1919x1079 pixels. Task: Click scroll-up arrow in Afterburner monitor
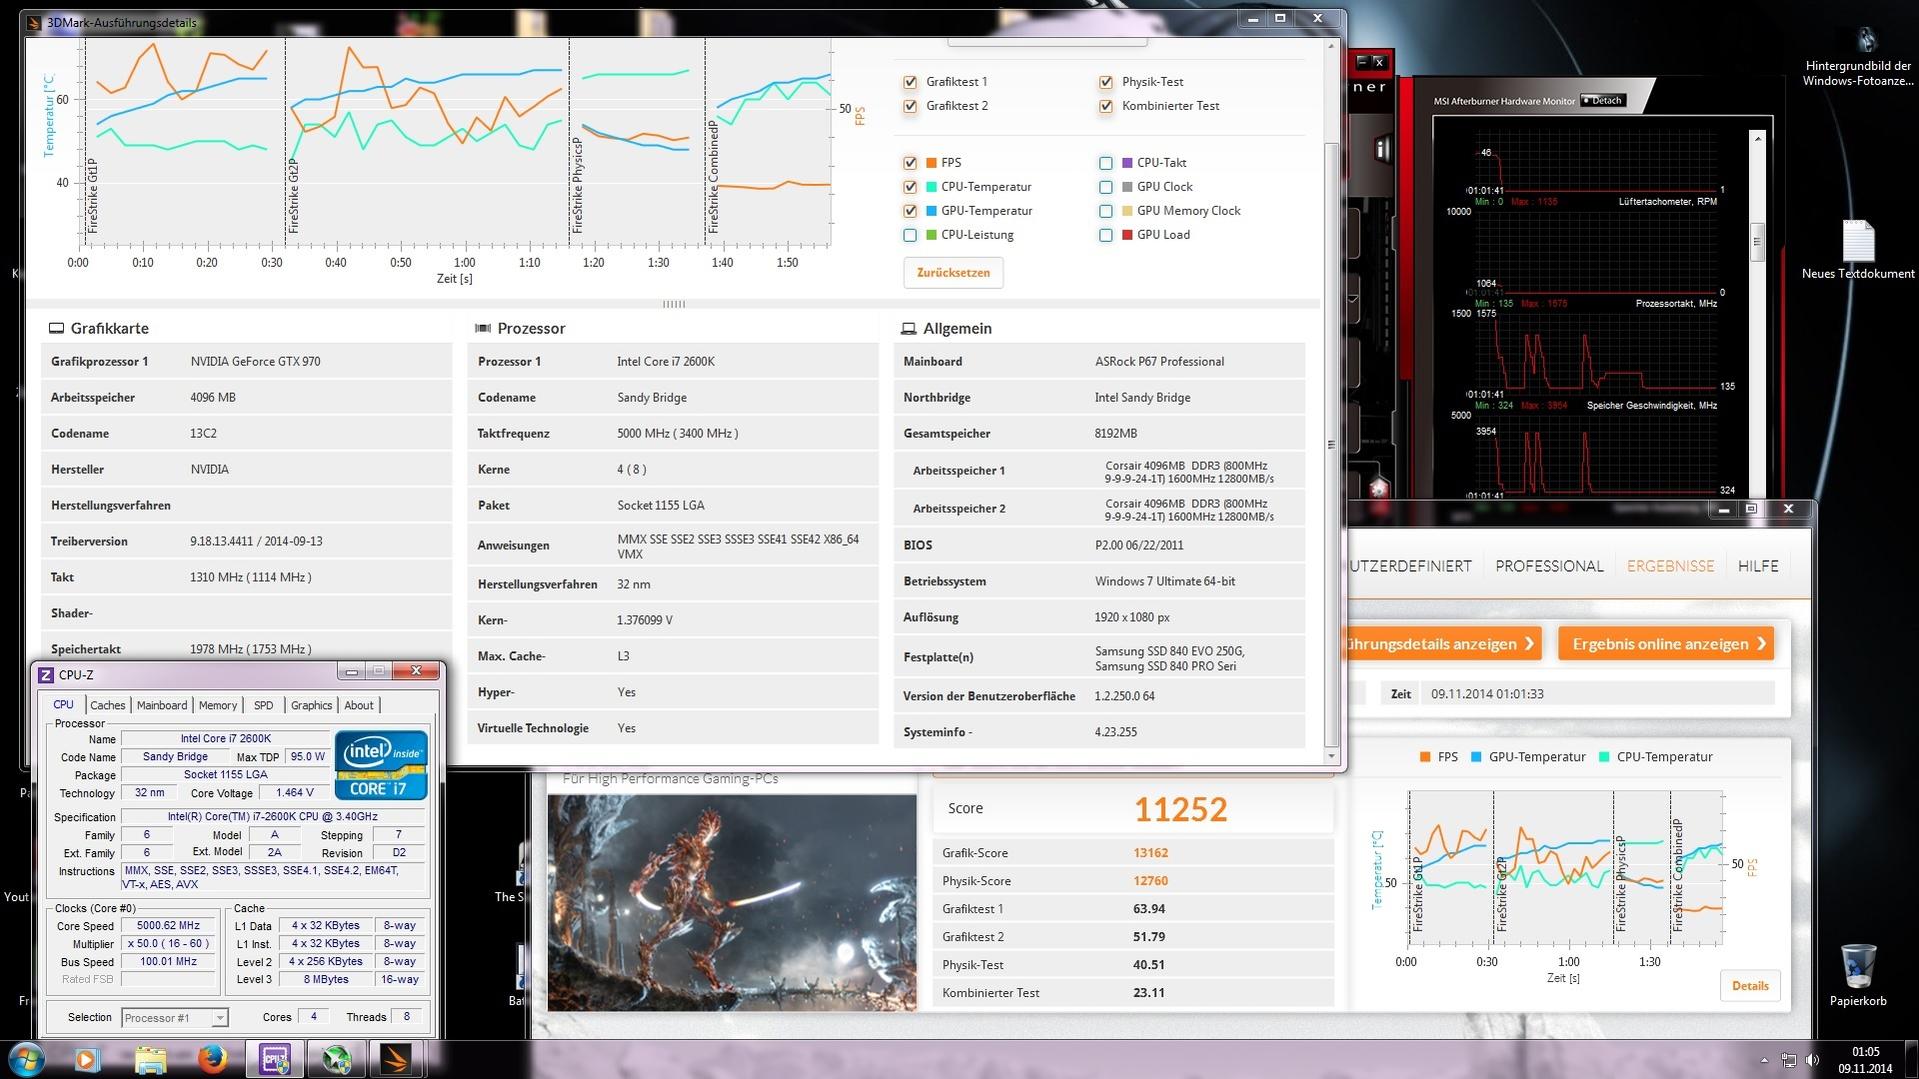click(x=1758, y=138)
